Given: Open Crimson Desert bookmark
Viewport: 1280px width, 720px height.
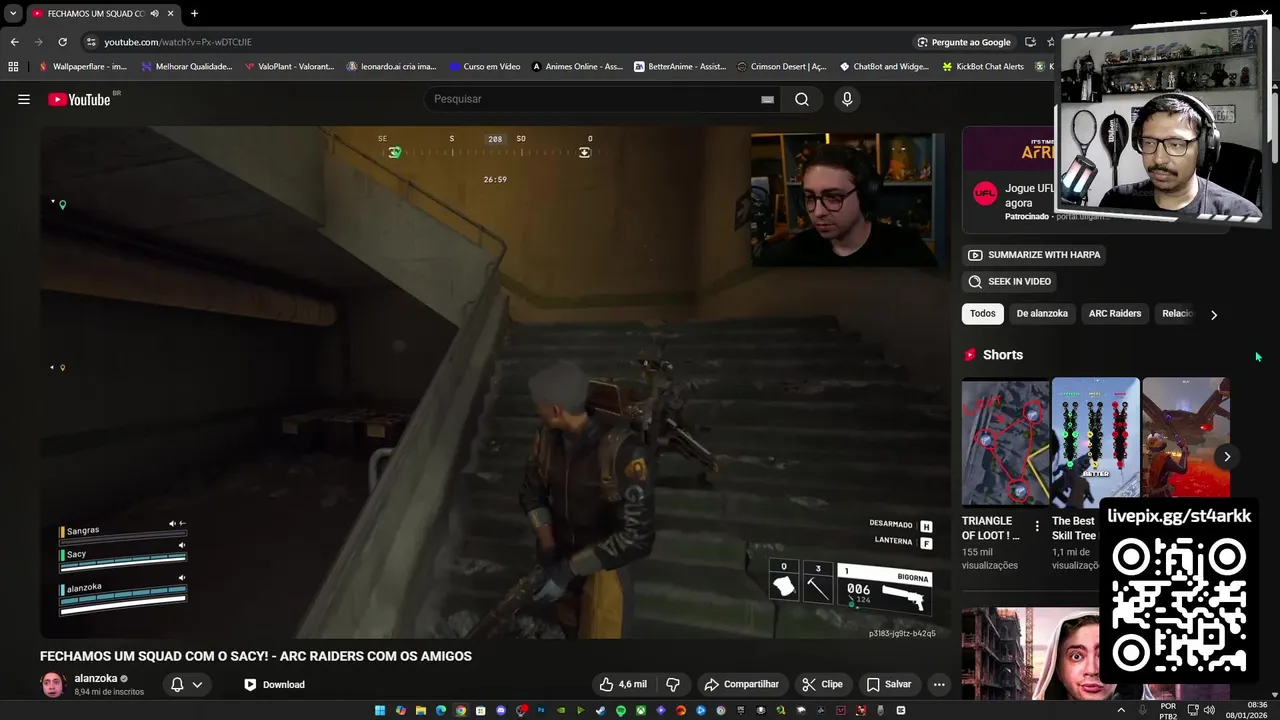Looking at the screenshot, I should [x=782, y=67].
